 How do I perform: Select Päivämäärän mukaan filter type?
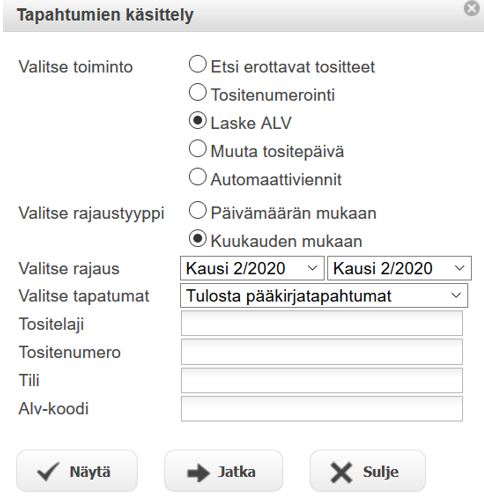point(198,210)
